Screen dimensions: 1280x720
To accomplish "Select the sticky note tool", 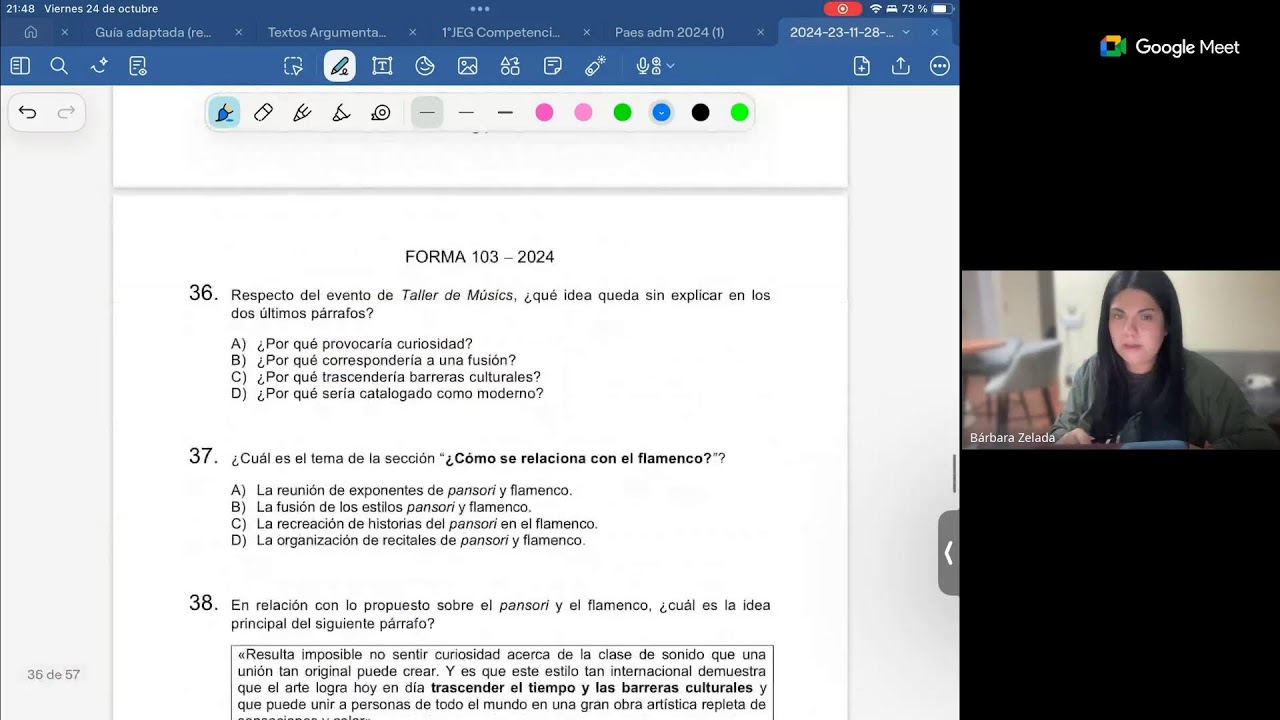I will coord(553,66).
